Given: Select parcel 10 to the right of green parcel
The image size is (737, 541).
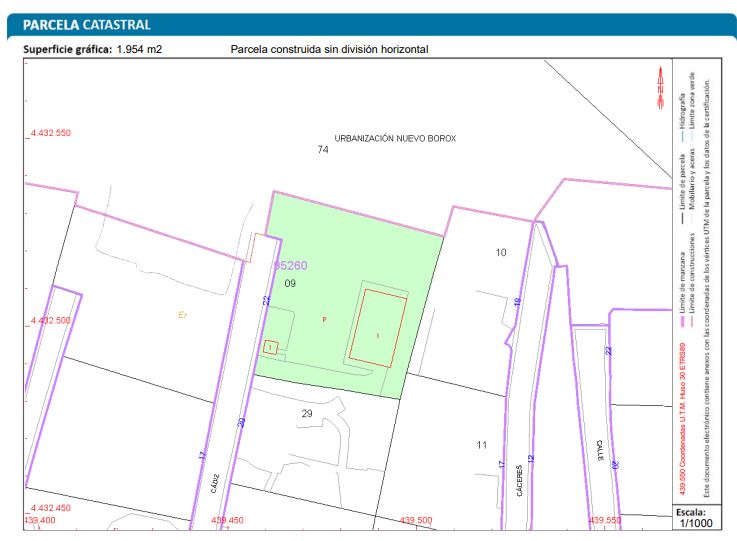Looking at the screenshot, I should click(x=501, y=252).
